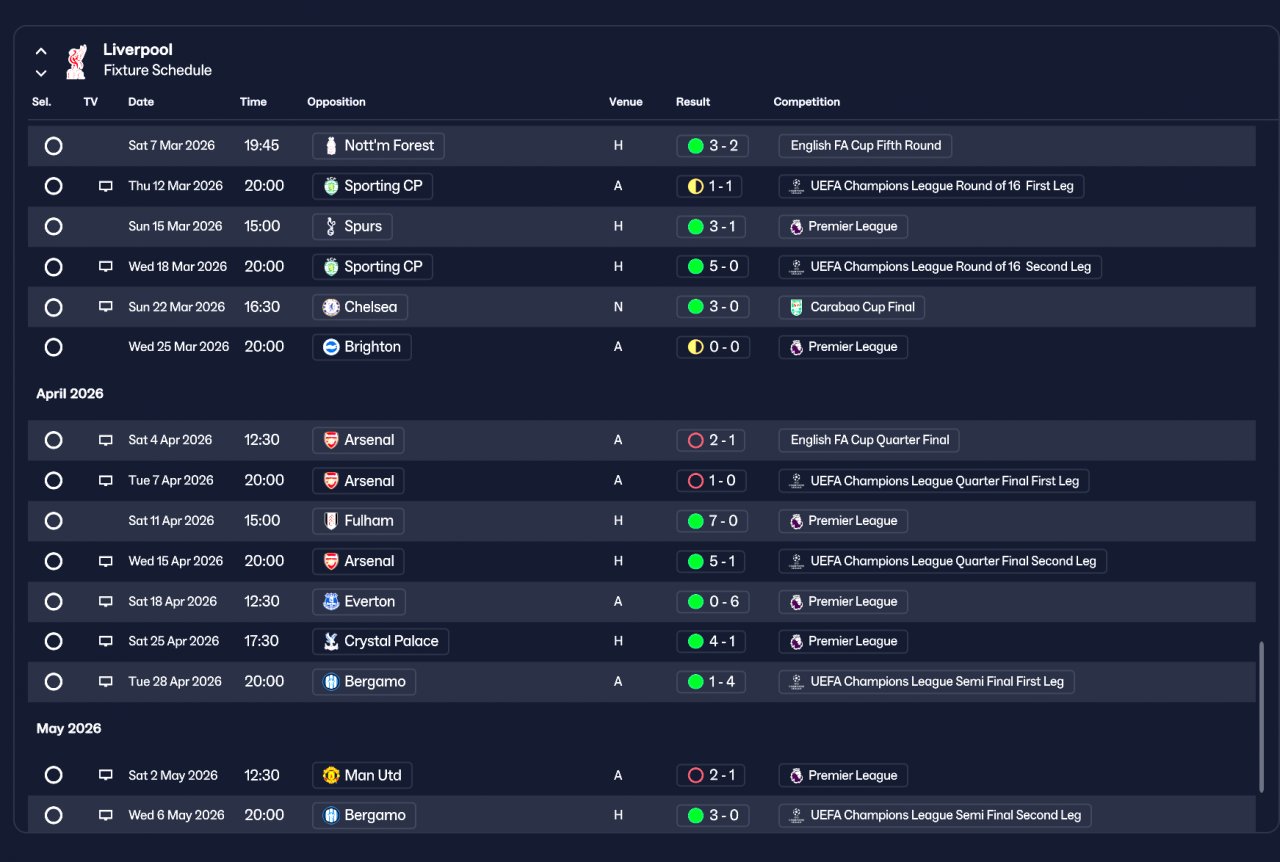
Task: Click the Fulham club badge
Action: [x=331, y=520]
